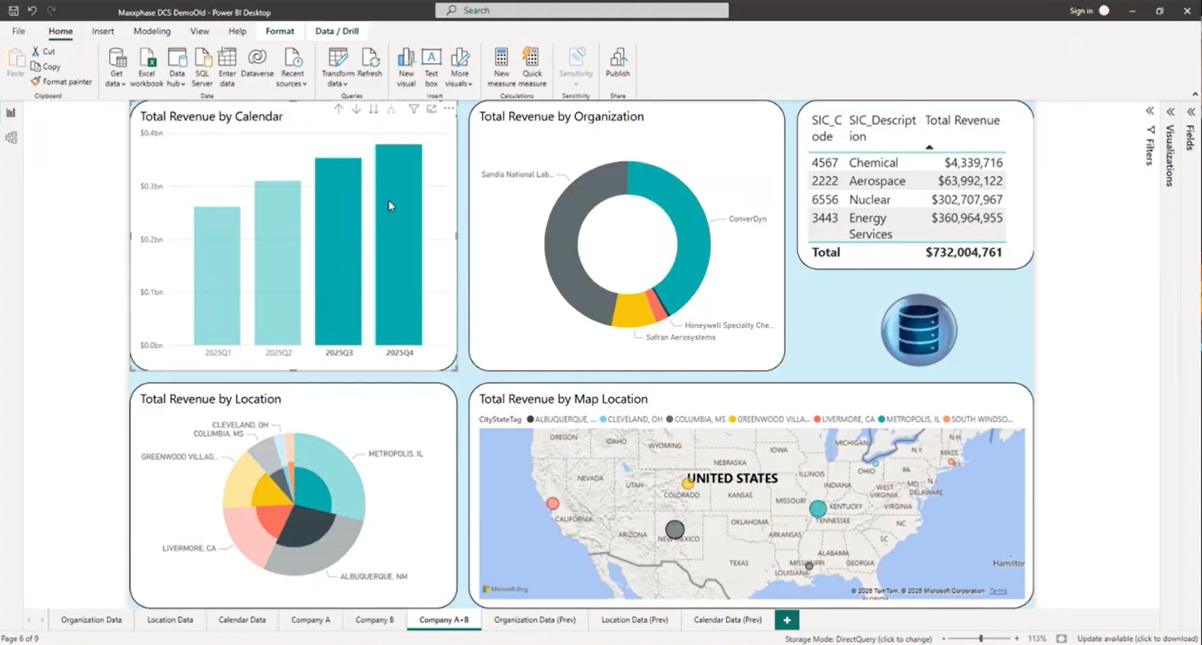Click the zoom slider in the status bar

click(x=980, y=639)
